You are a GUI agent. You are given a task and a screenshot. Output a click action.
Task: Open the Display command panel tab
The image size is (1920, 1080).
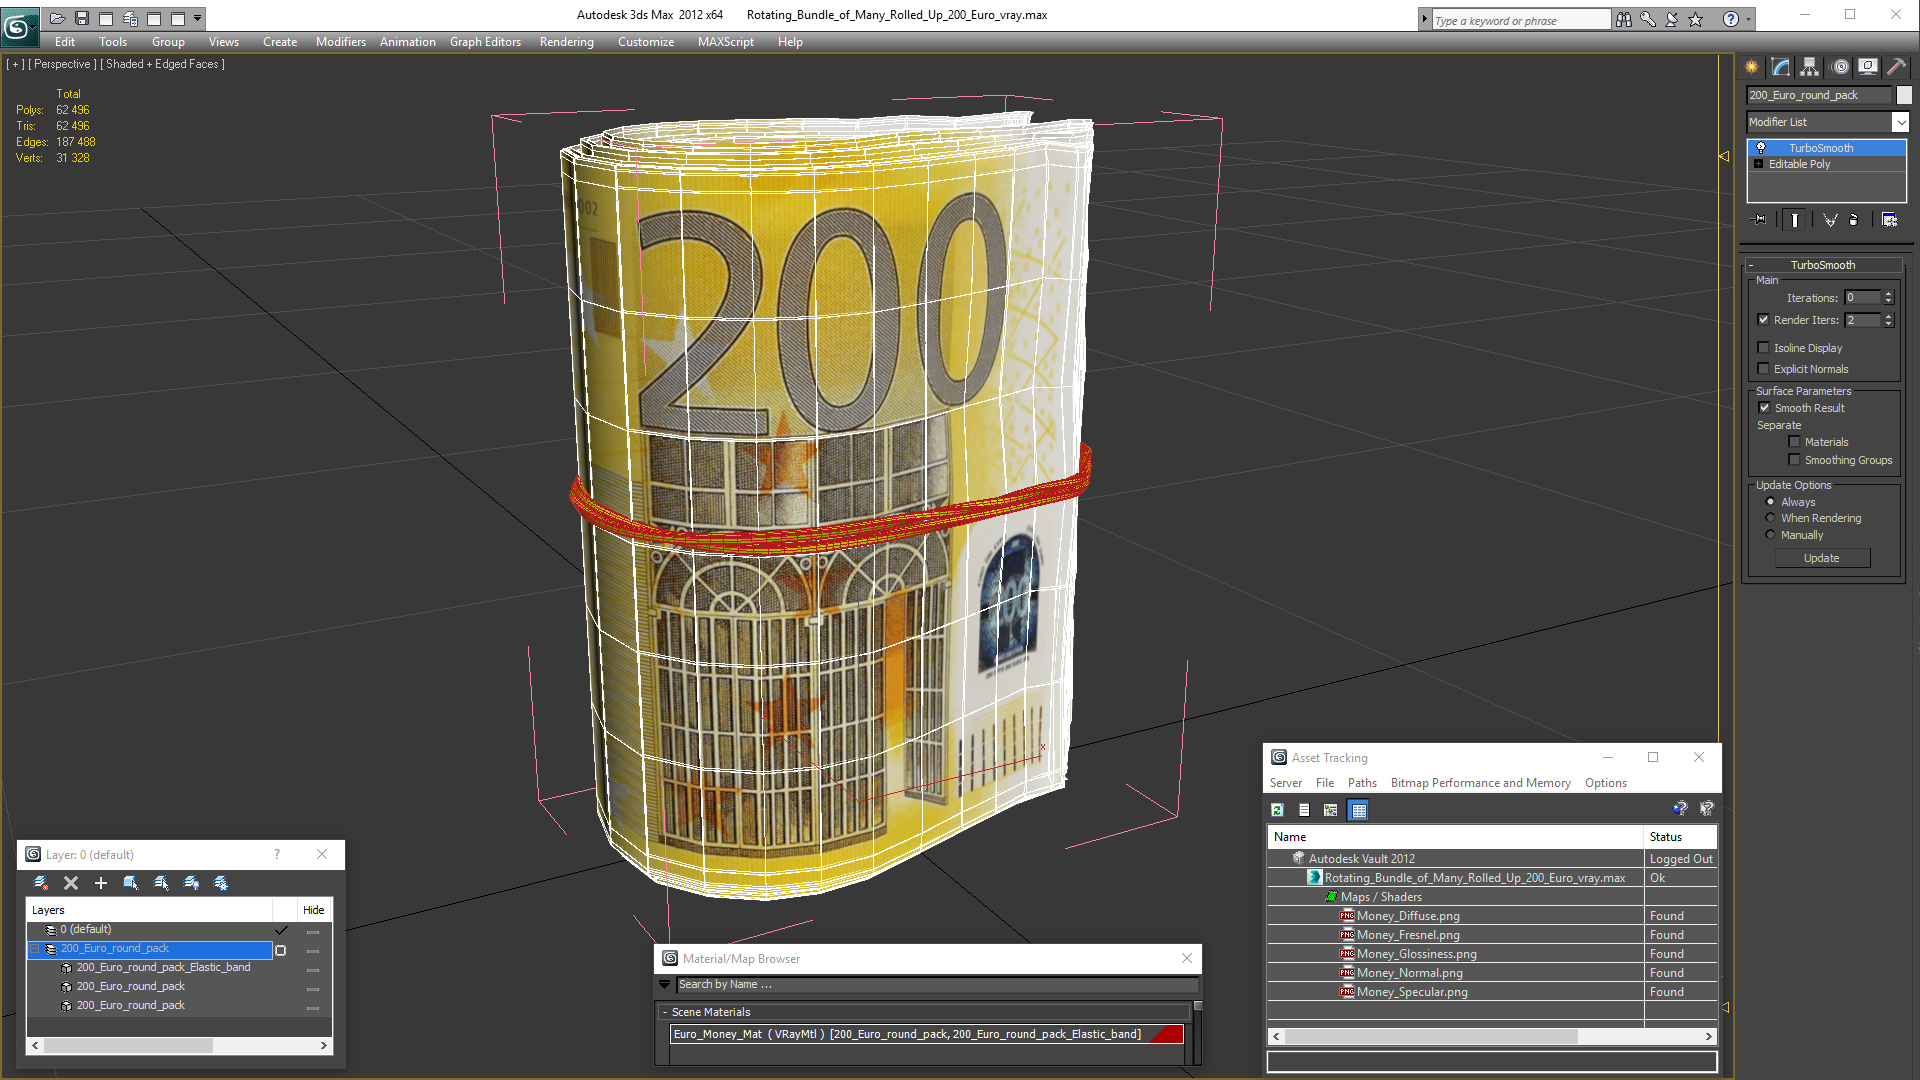(1868, 67)
